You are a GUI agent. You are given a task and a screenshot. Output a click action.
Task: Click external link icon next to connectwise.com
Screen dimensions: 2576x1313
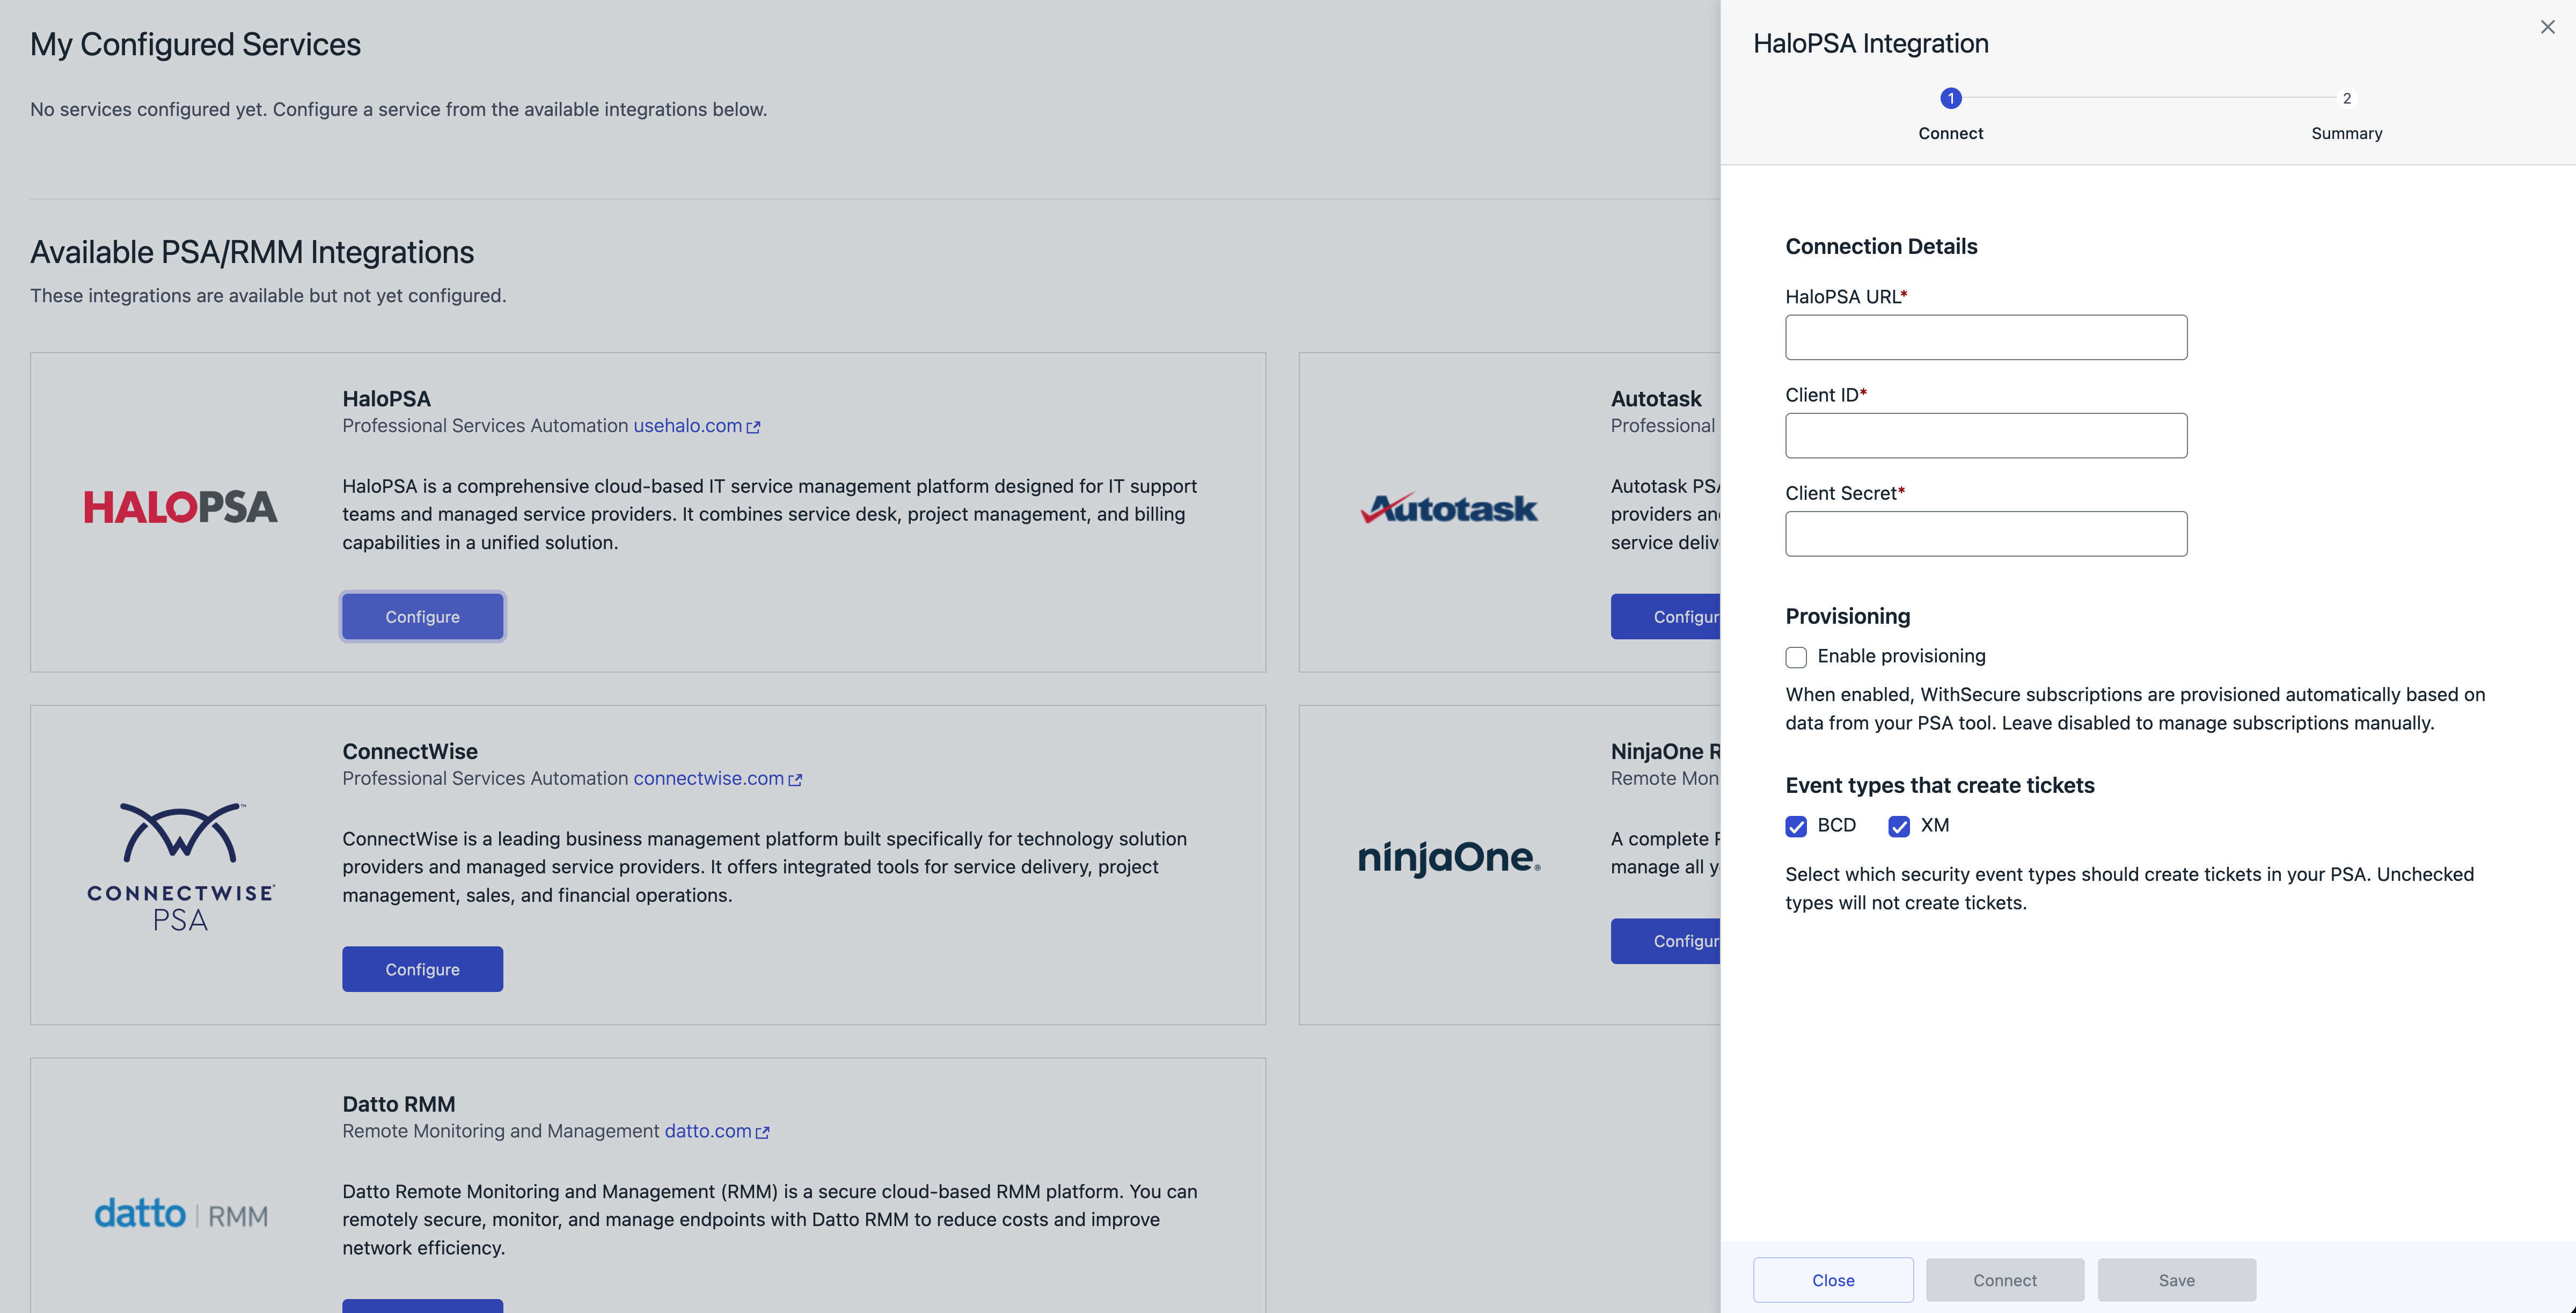(795, 780)
